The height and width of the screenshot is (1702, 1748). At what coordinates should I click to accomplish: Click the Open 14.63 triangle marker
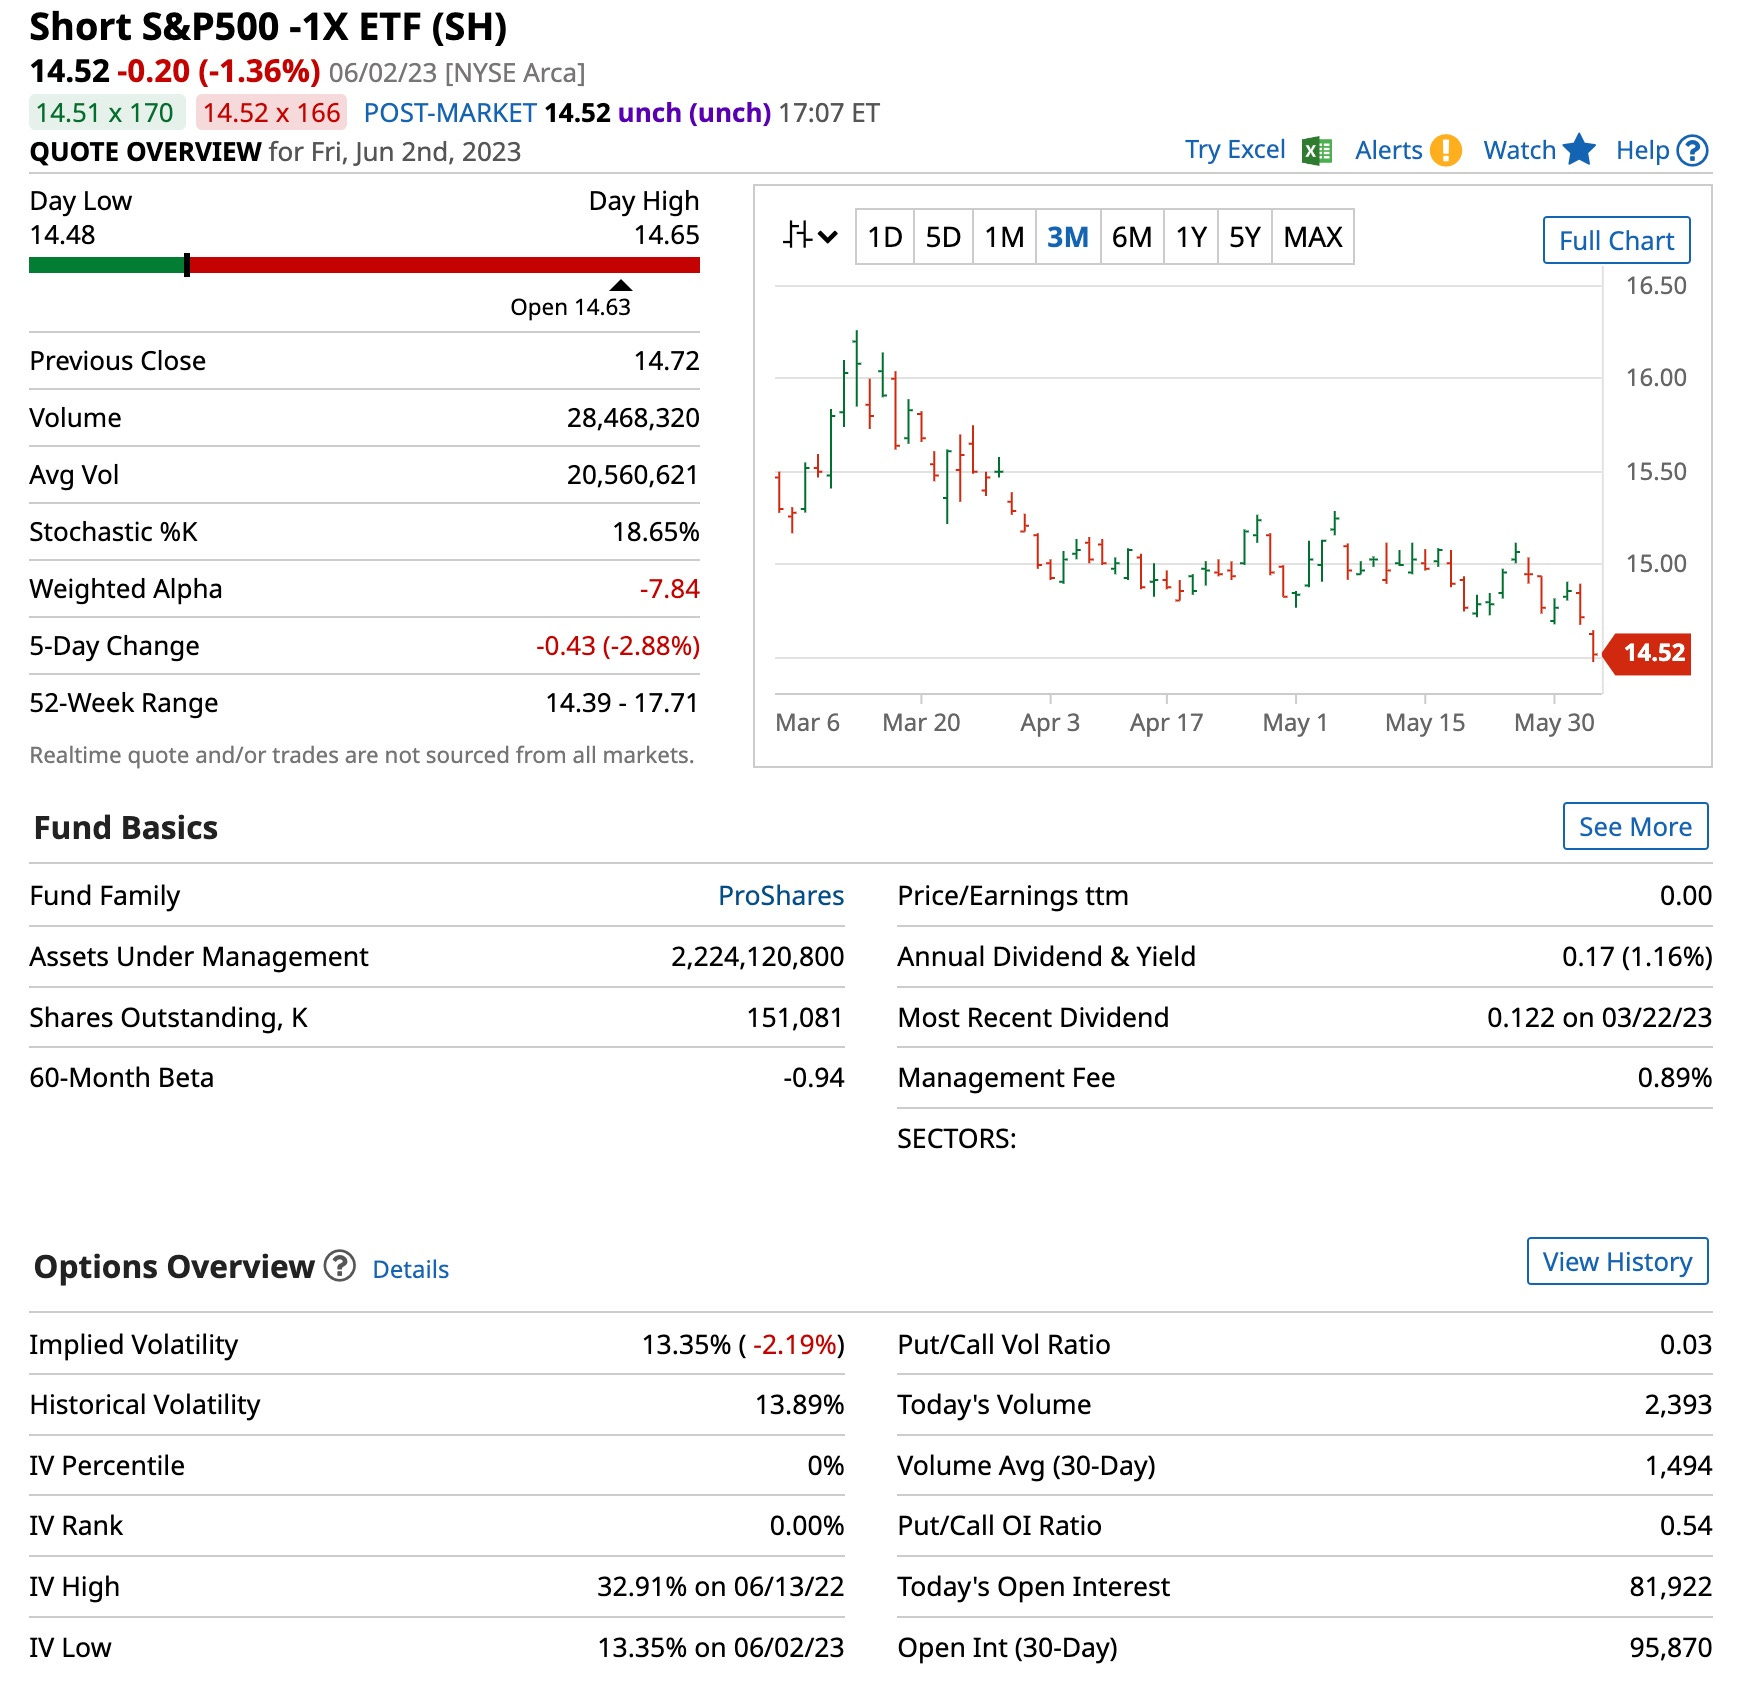point(621,285)
